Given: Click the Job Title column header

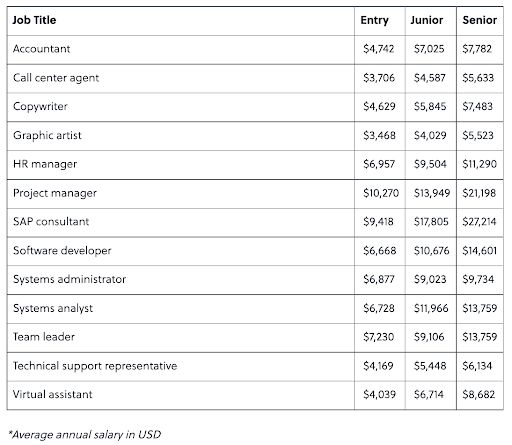Looking at the screenshot, I should [x=34, y=20].
